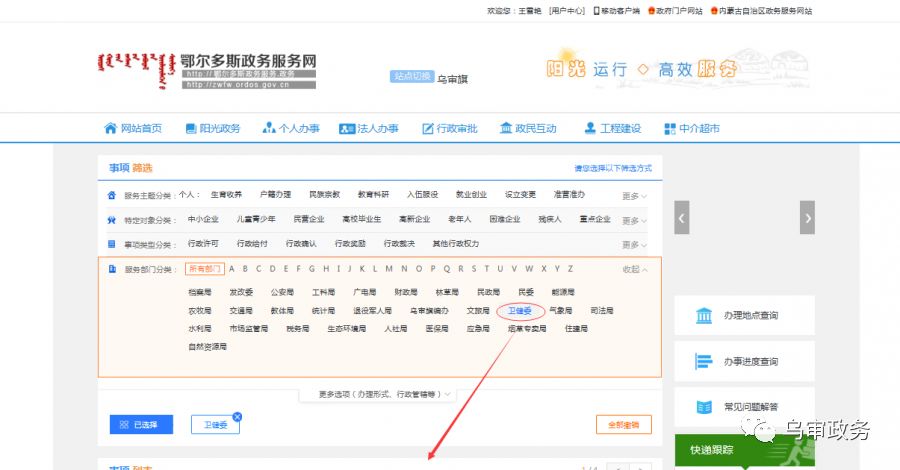The height and width of the screenshot is (470, 900).
Task: Open the 中介超市 tab
Action: pyautogui.click(x=692, y=129)
